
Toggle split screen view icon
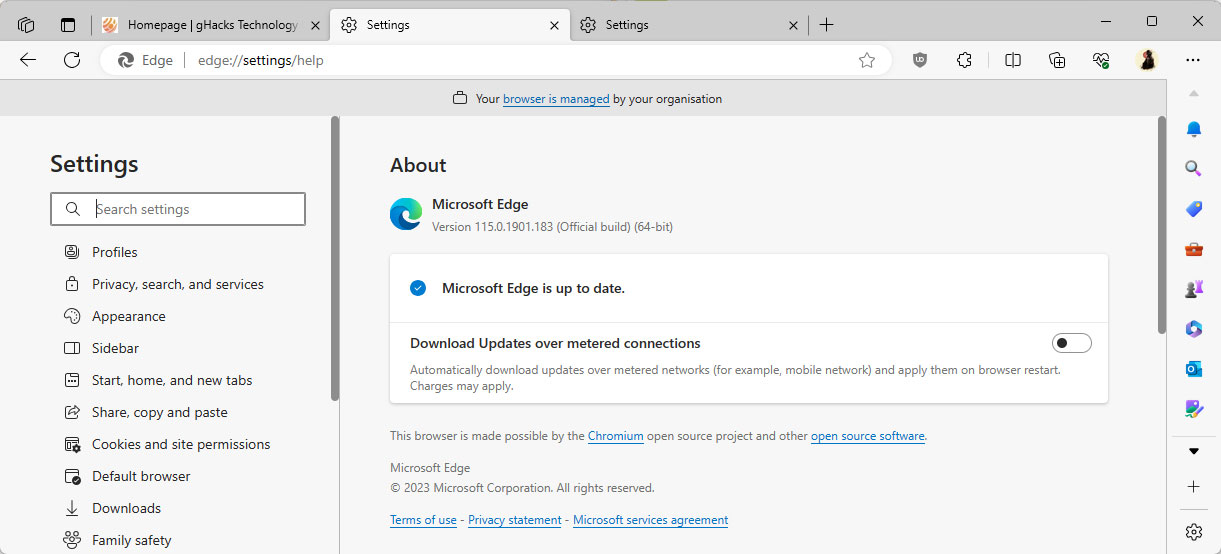pos(1013,60)
